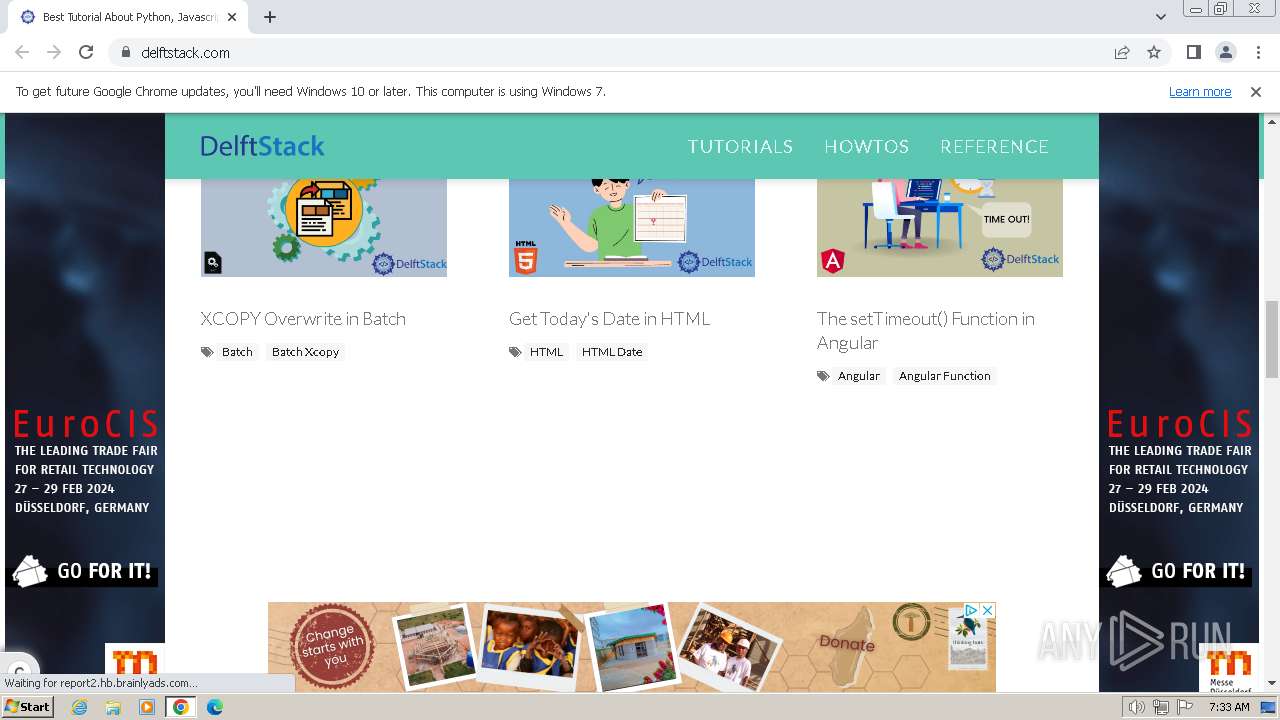The width and height of the screenshot is (1280, 720).
Task: Close the Best Tutorial About Python tab
Action: (x=232, y=17)
